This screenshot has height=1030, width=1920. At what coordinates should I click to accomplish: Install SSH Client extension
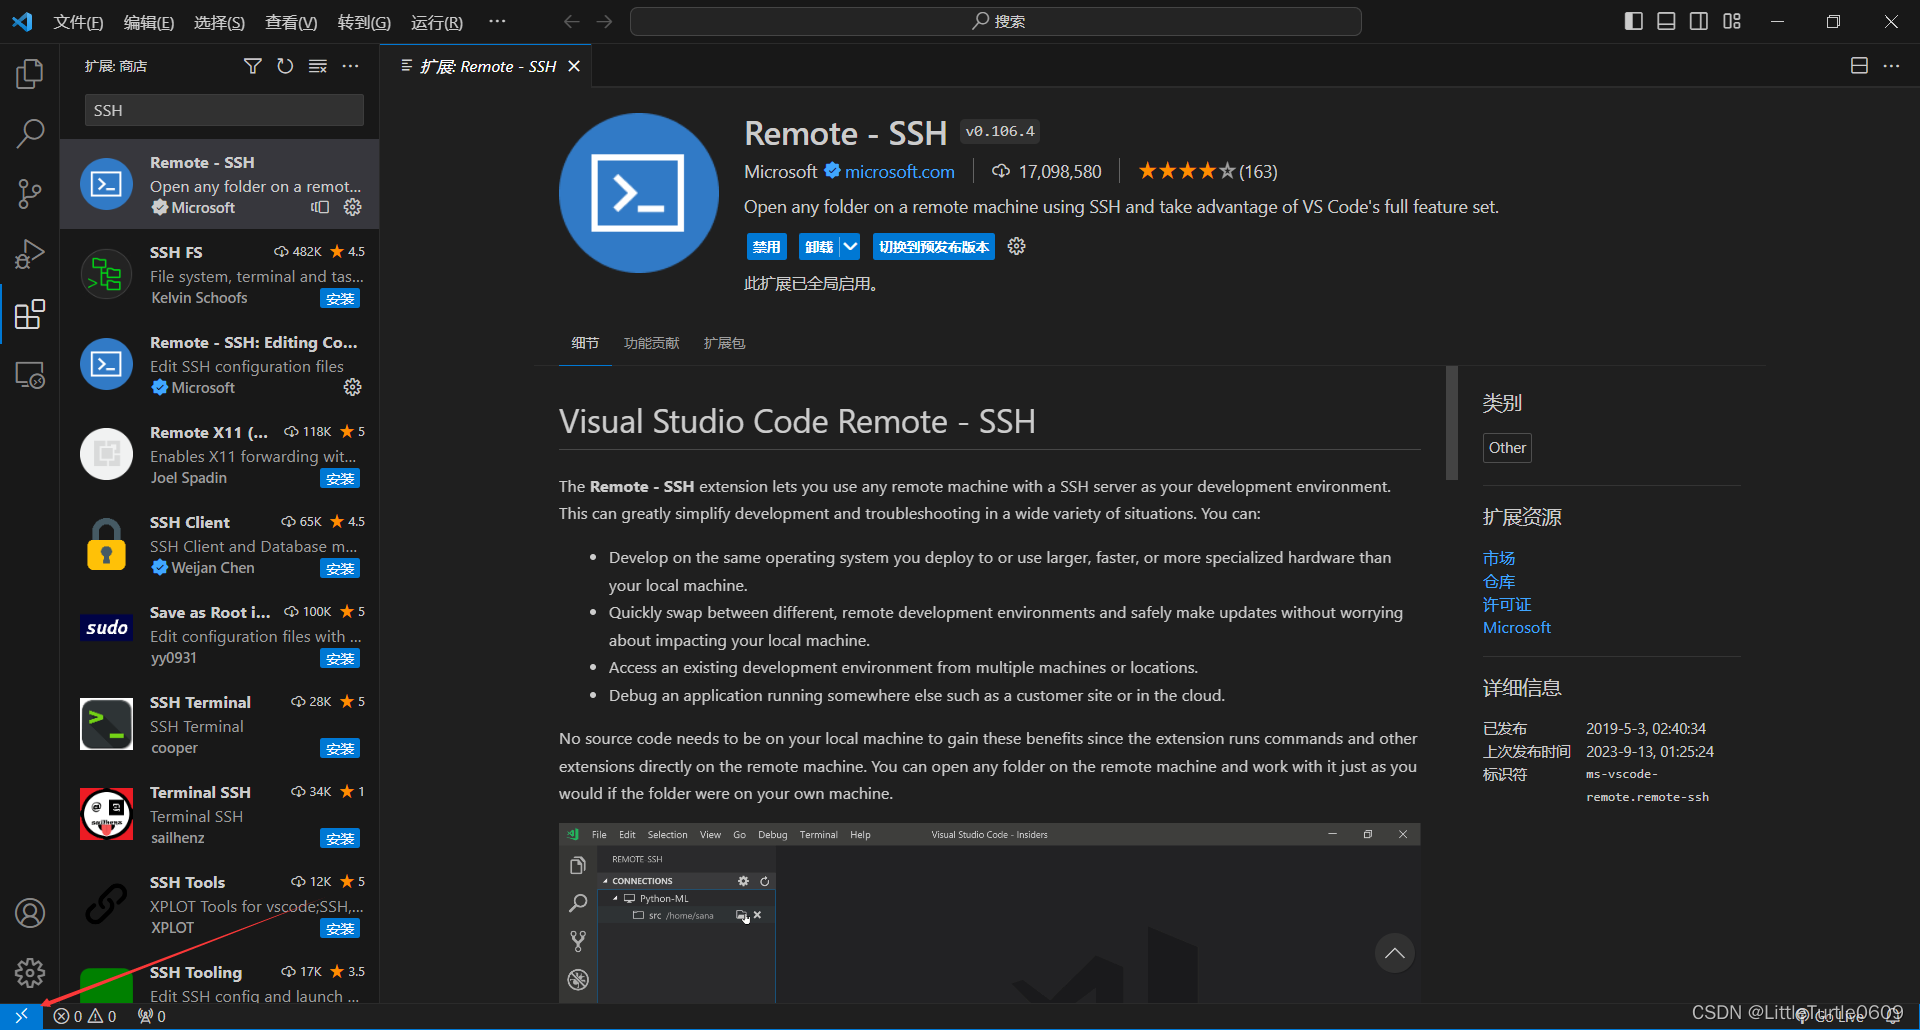point(340,569)
